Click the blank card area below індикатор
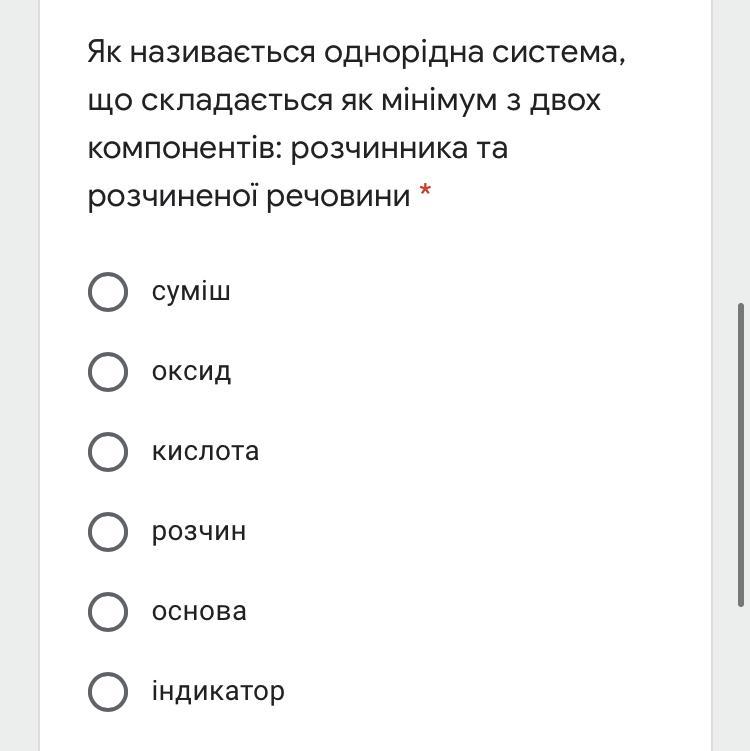The image size is (750, 751). pyautogui.click(x=375, y=733)
